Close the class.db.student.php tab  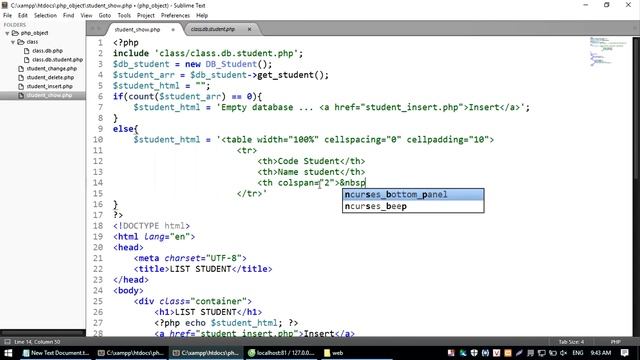tap(249, 29)
